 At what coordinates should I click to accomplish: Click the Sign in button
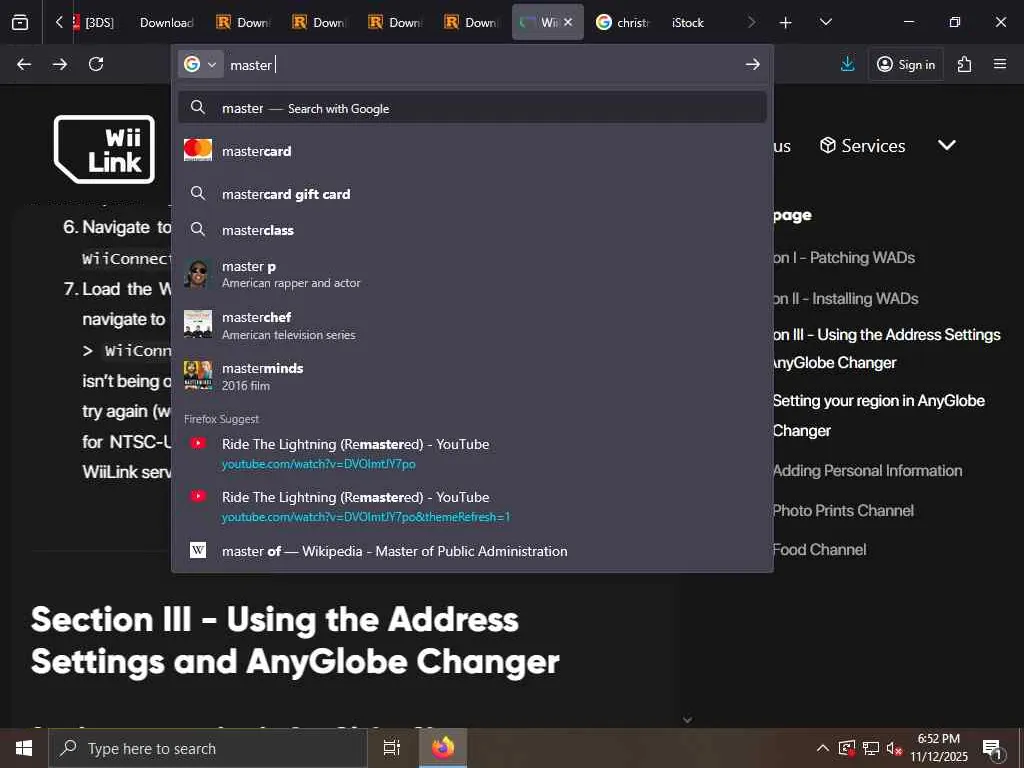coord(906,64)
